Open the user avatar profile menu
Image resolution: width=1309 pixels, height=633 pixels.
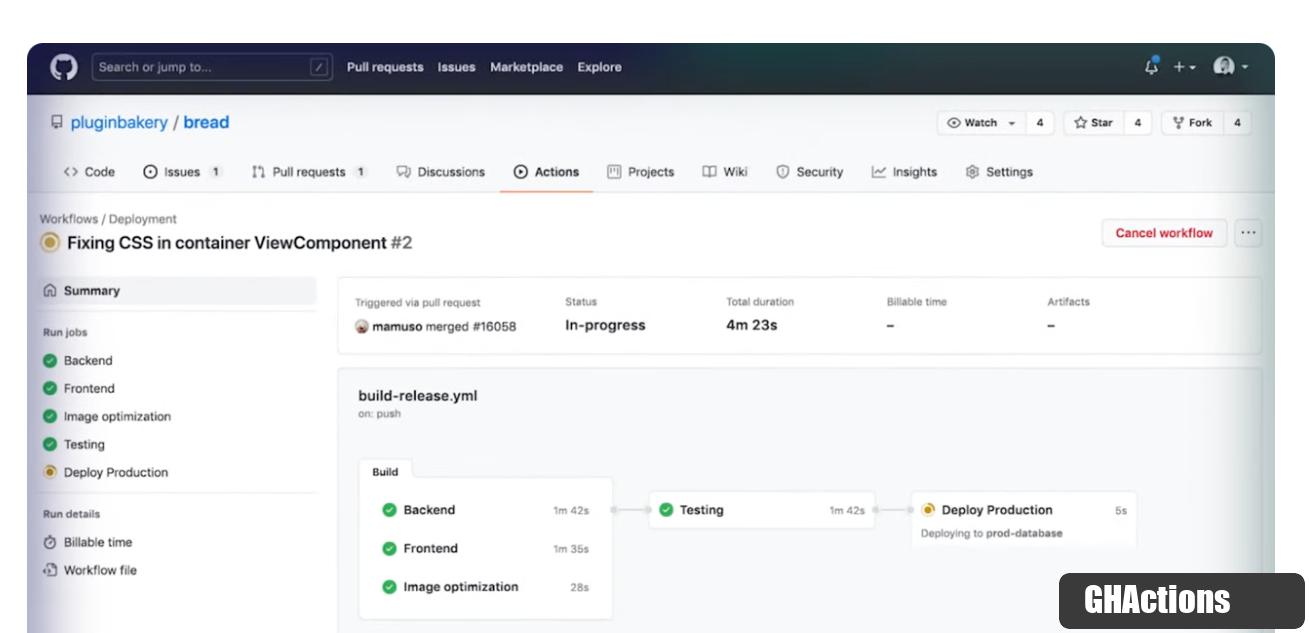tap(1229, 67)
